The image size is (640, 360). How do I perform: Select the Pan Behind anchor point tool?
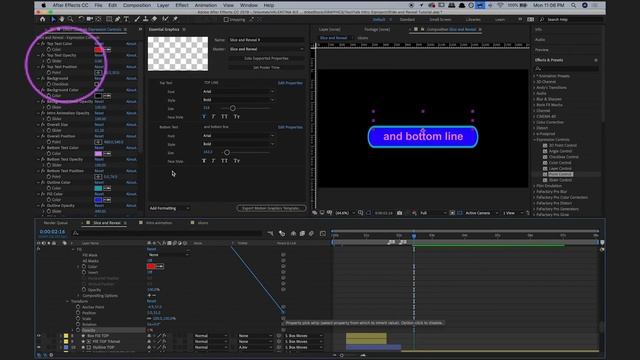pos(98,19)
